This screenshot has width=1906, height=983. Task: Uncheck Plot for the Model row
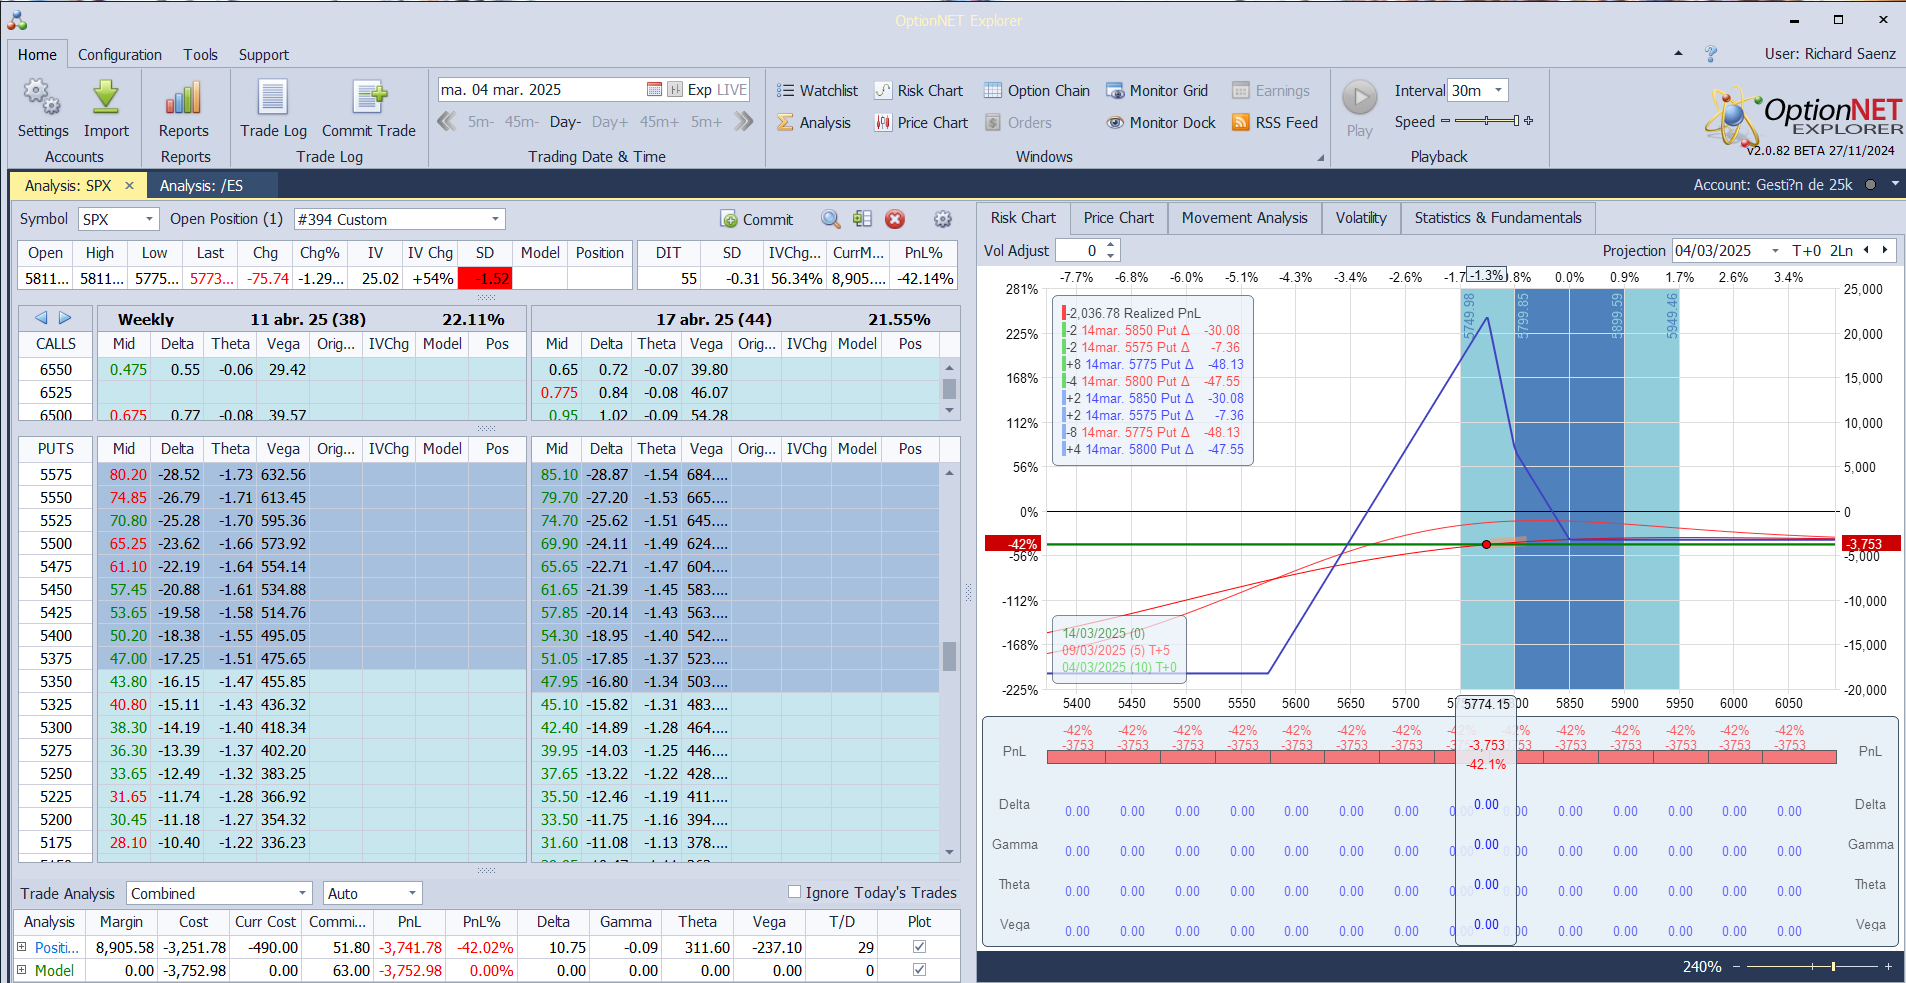[x=919, y=970]
